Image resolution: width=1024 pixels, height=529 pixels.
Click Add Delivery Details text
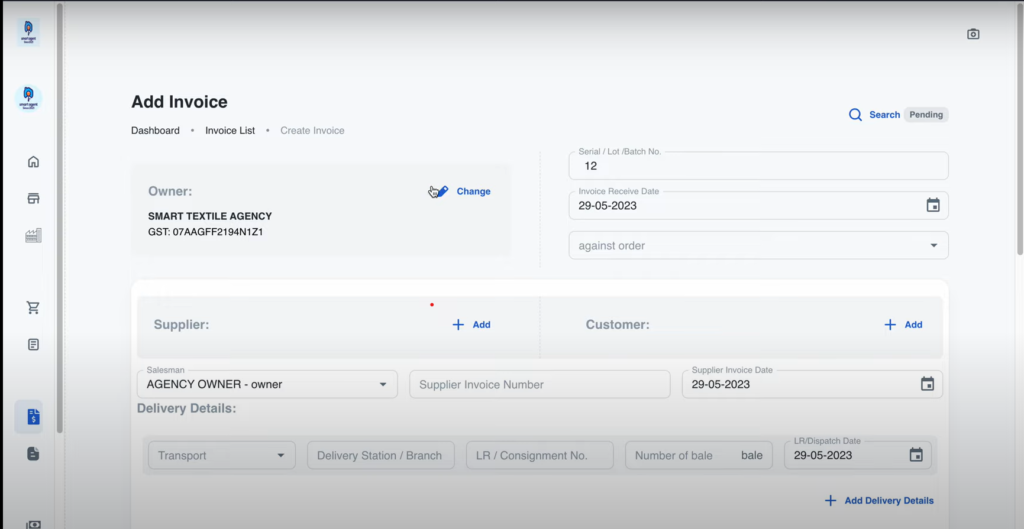(x=889, y=501)
